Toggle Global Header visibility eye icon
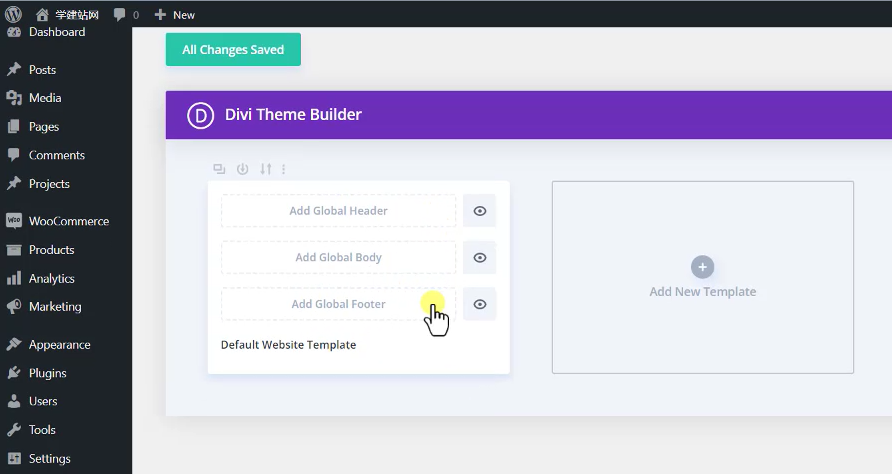892x474 pixels. [x=480, y=211]
